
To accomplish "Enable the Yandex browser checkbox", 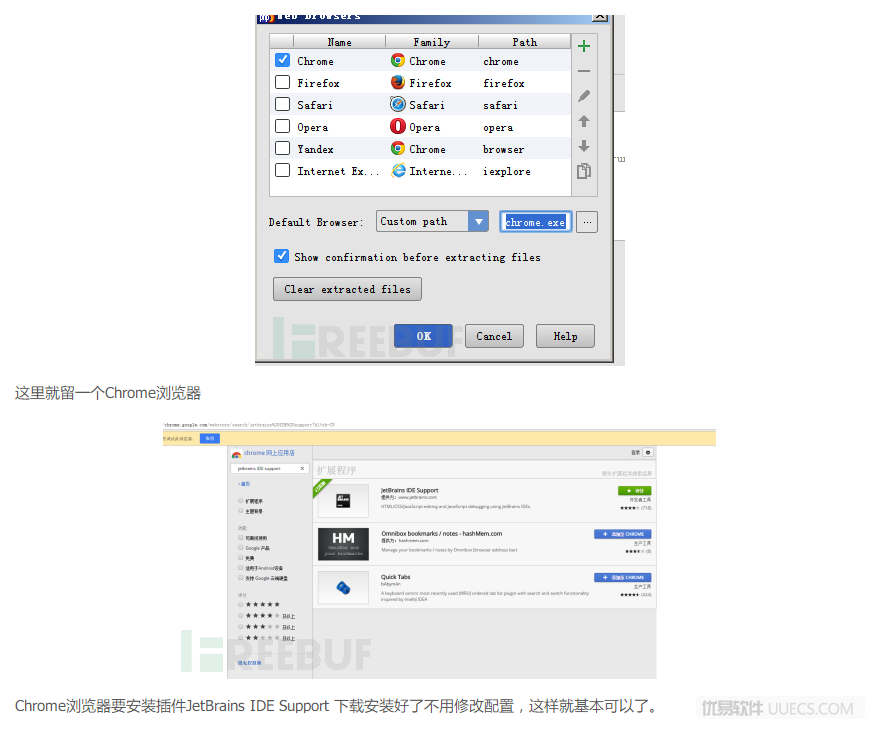I will 283,148.
